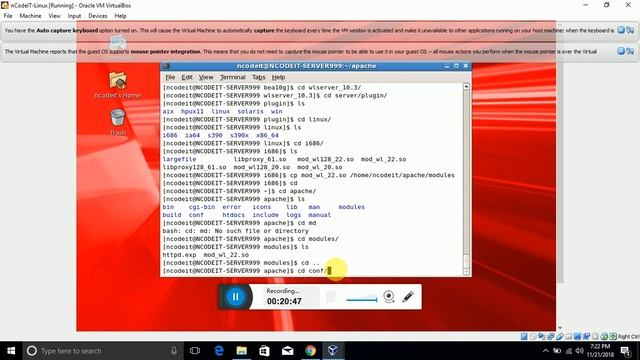The width and height of the screenshot is (640, 360).
Task: Suppress future Auto capture keyboard messages
Action: click(630, 30)
